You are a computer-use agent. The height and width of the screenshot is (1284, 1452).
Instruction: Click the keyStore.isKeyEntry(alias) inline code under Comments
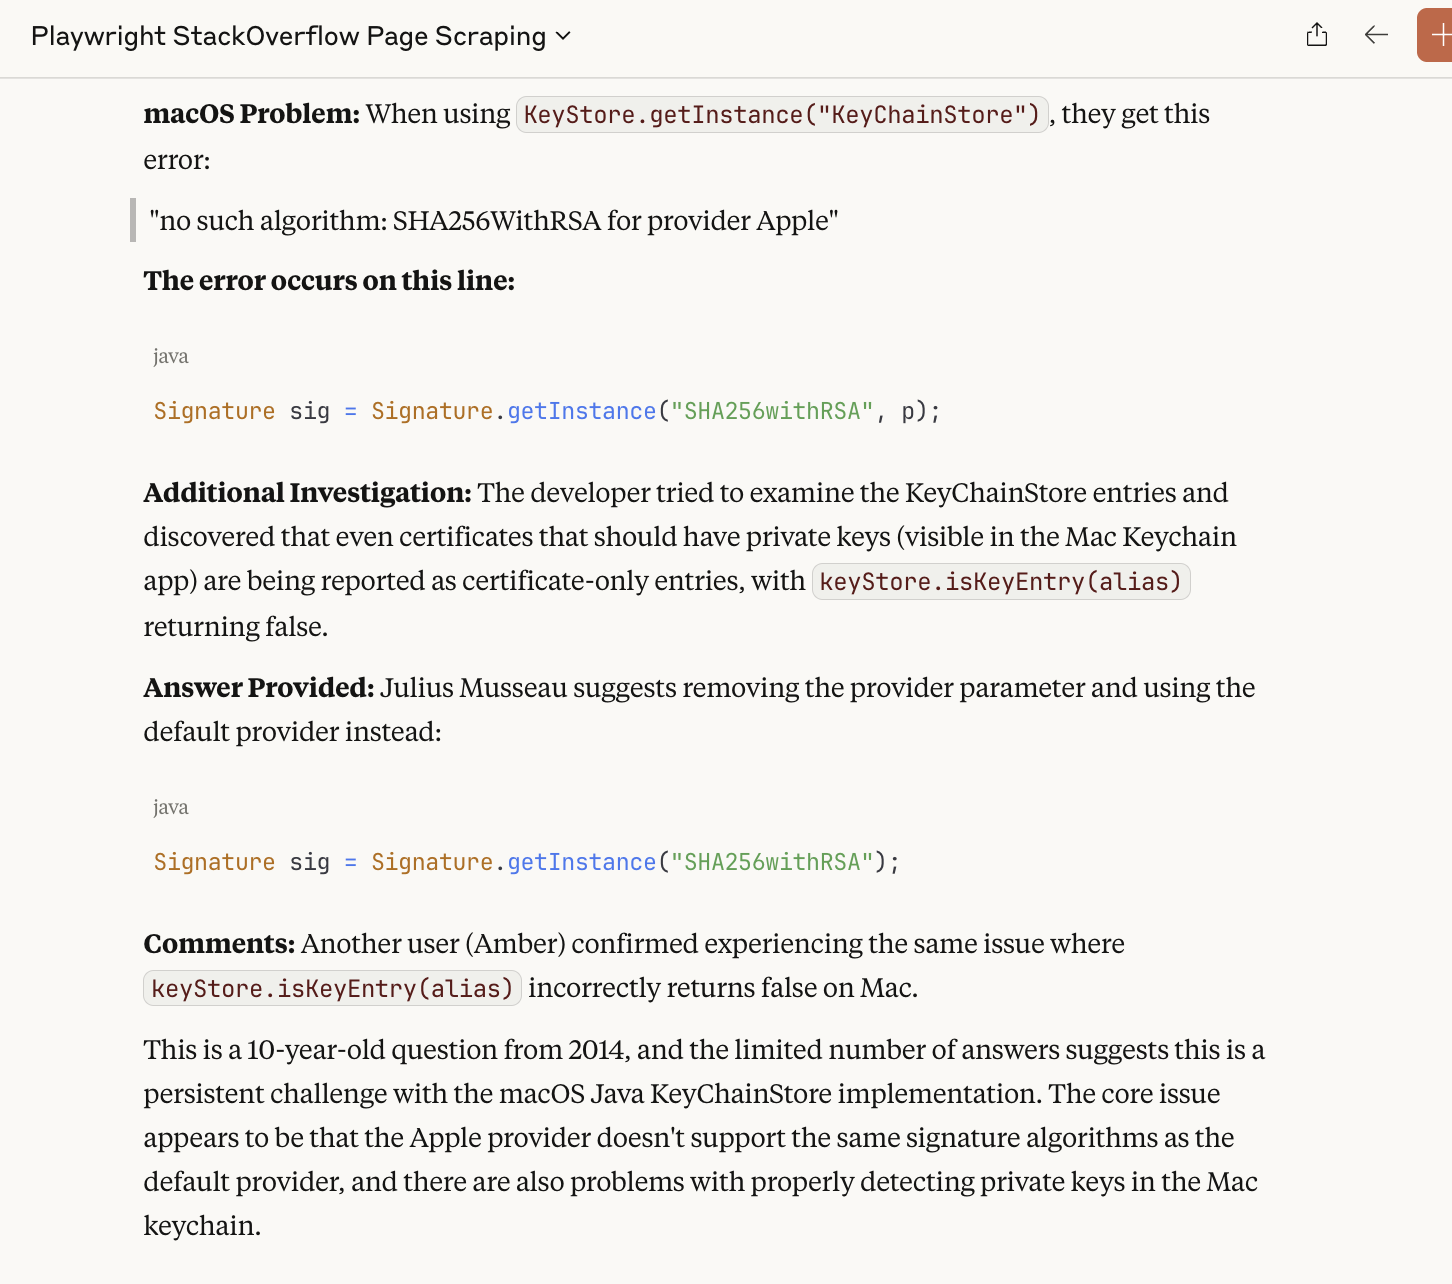(x=332, y=988)
